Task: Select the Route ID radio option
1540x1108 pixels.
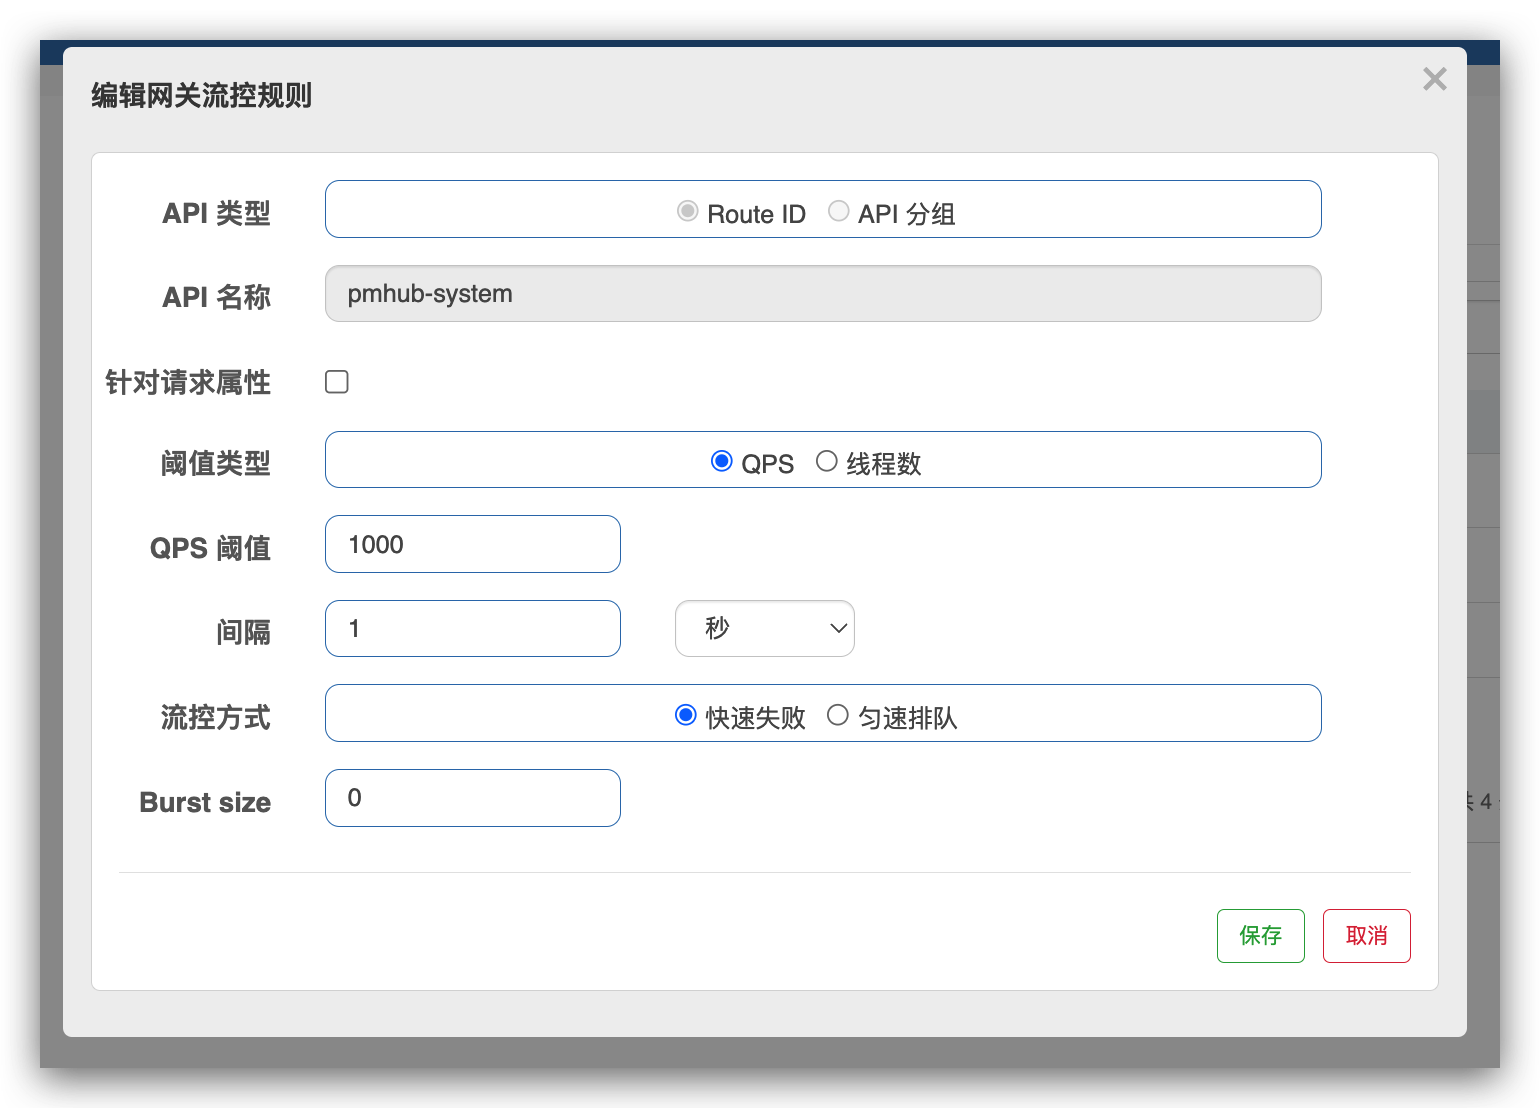Action: (x=687, y=211)
